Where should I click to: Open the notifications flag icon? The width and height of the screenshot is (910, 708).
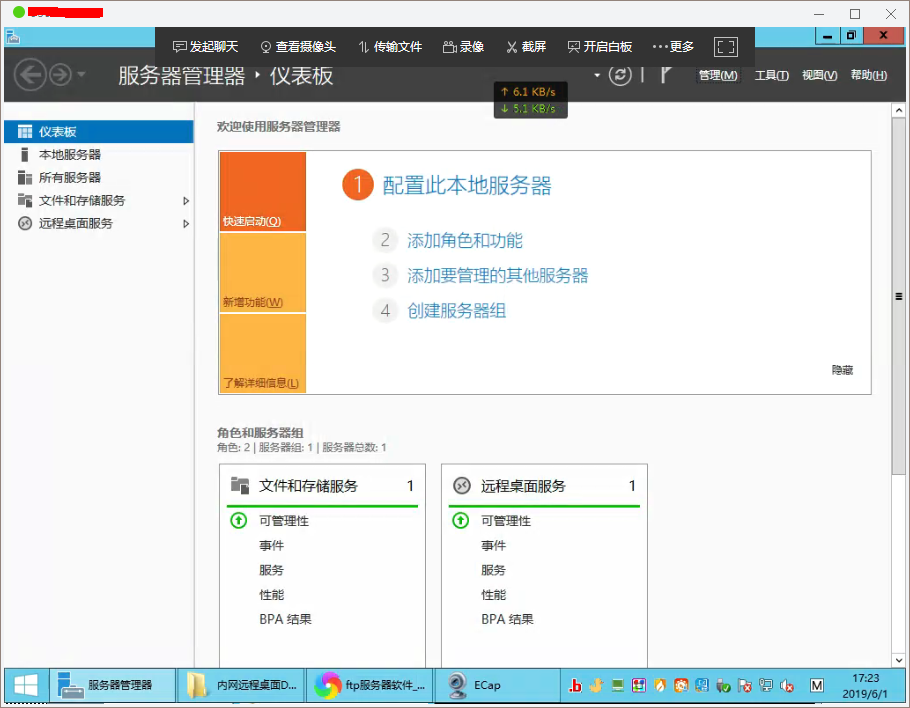point(665,76)
